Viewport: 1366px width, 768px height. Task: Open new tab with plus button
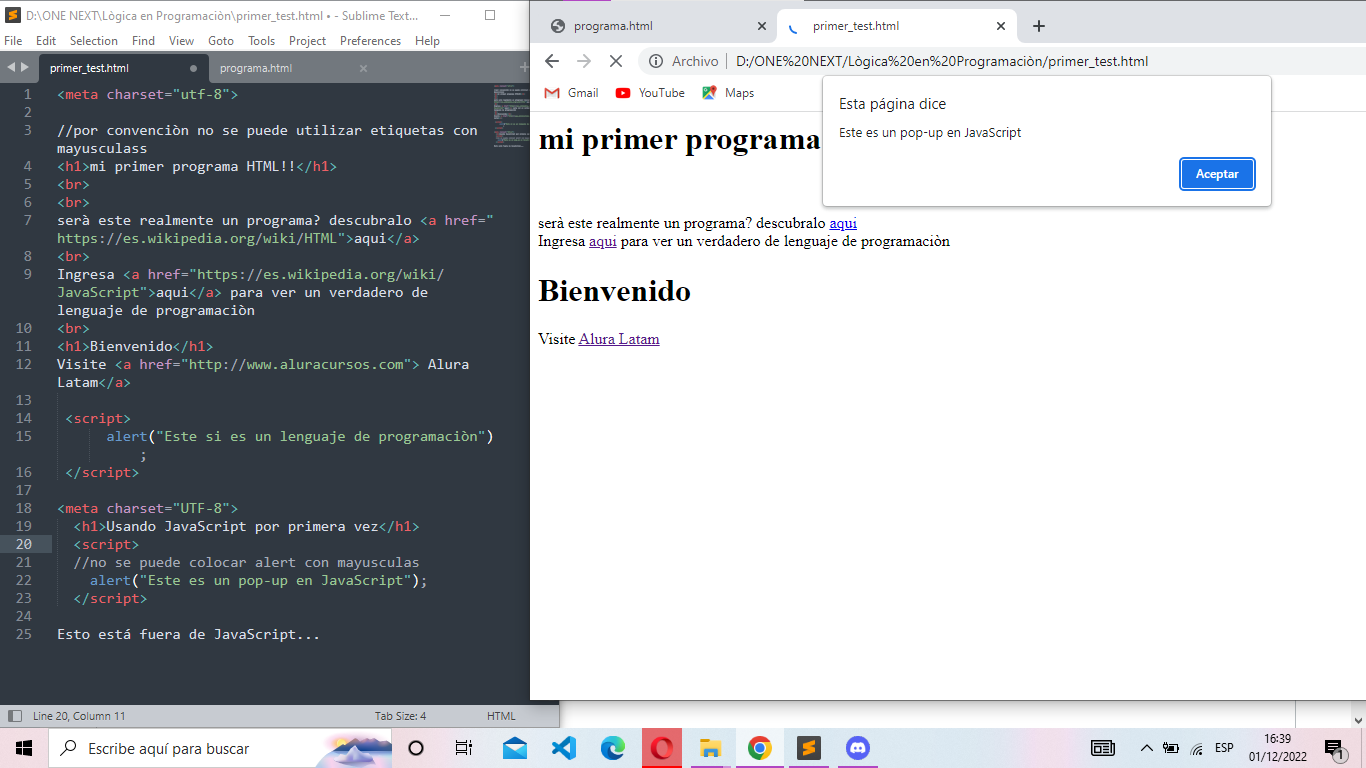pos(1038,26)
